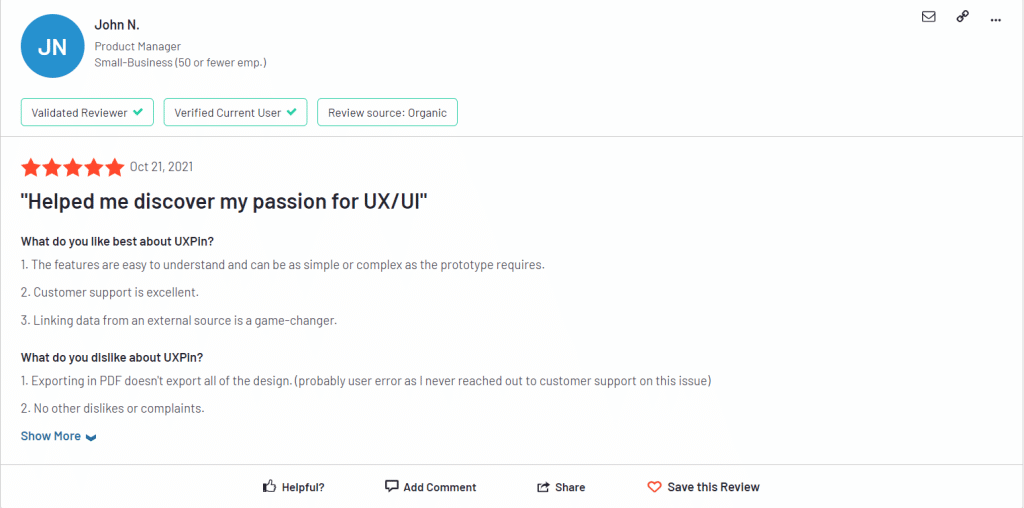Image resolution: width=1024 pixels, height=508 pixels.
Task: Click the envelope email icon
Action: pyautogui.click(x=928, y=17)
